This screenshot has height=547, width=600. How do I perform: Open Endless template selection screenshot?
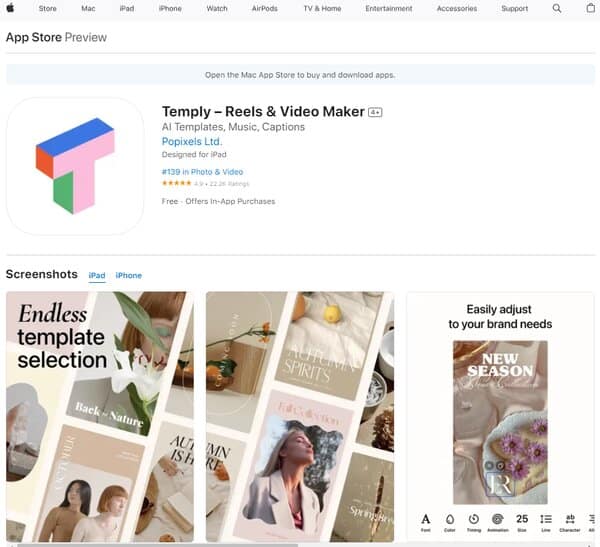[100, 417]
